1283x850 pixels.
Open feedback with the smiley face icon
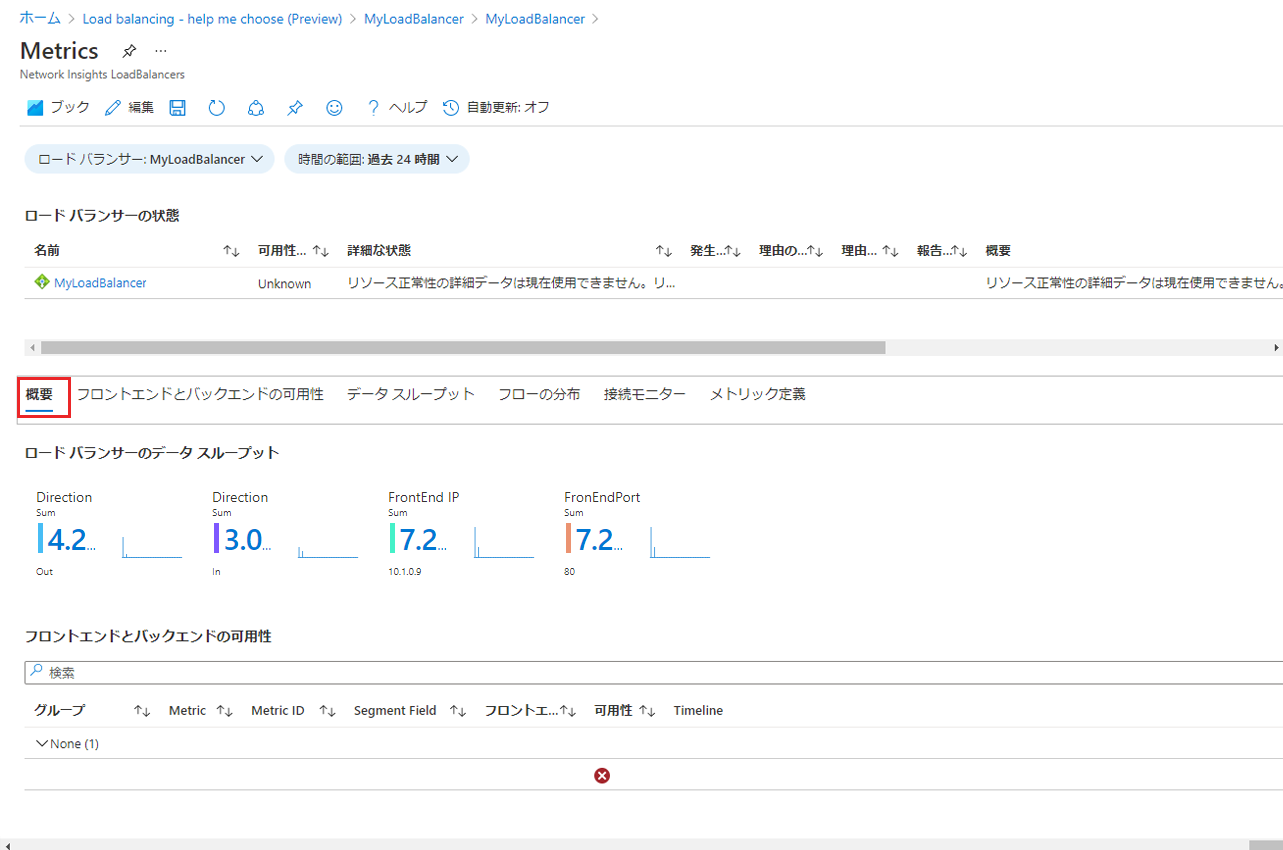coord(334,108)
